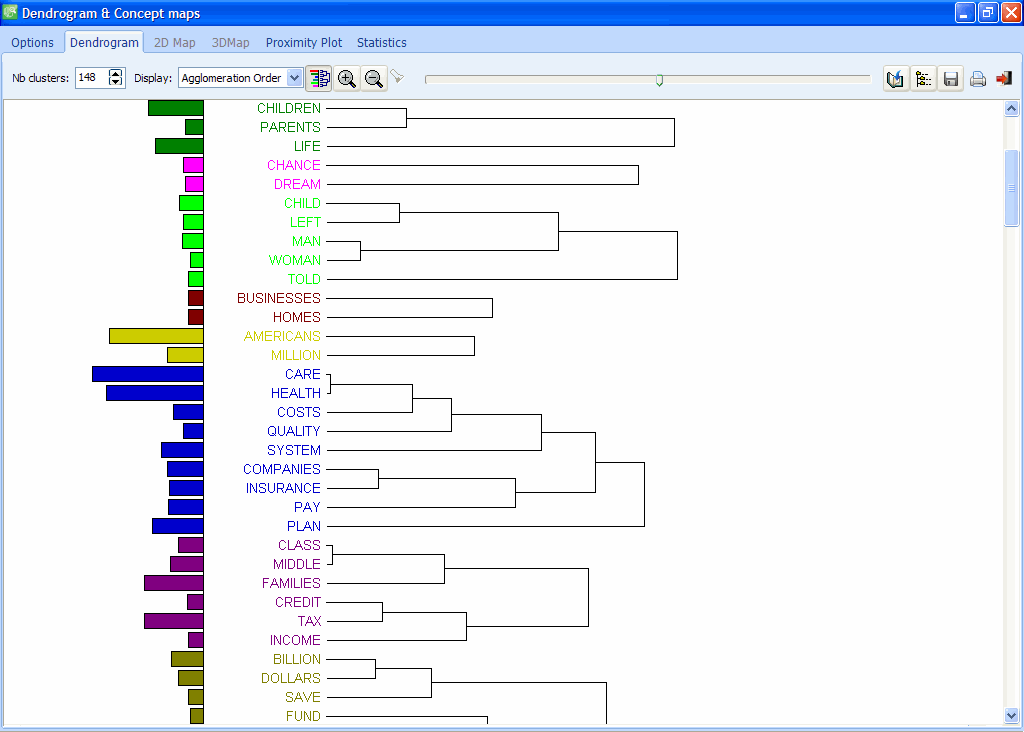Click the grayed pin icon beside zoom out
Viewport: 1024px width, 732px height.
point(397,77)
